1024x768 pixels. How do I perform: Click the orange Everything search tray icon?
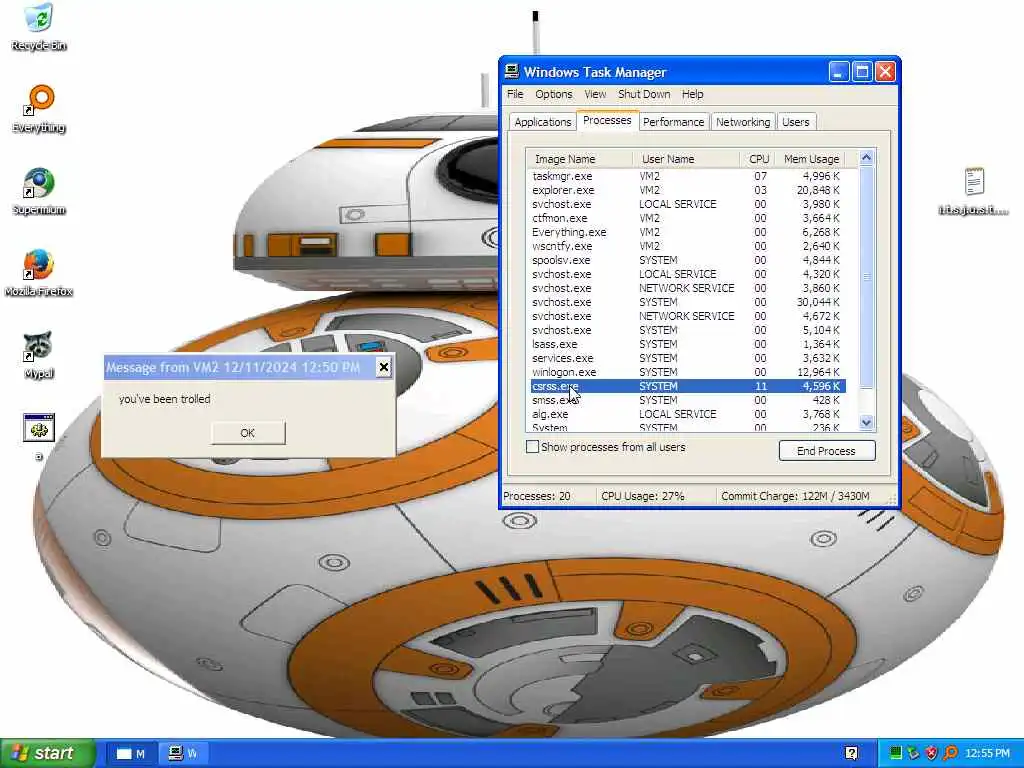950,753
